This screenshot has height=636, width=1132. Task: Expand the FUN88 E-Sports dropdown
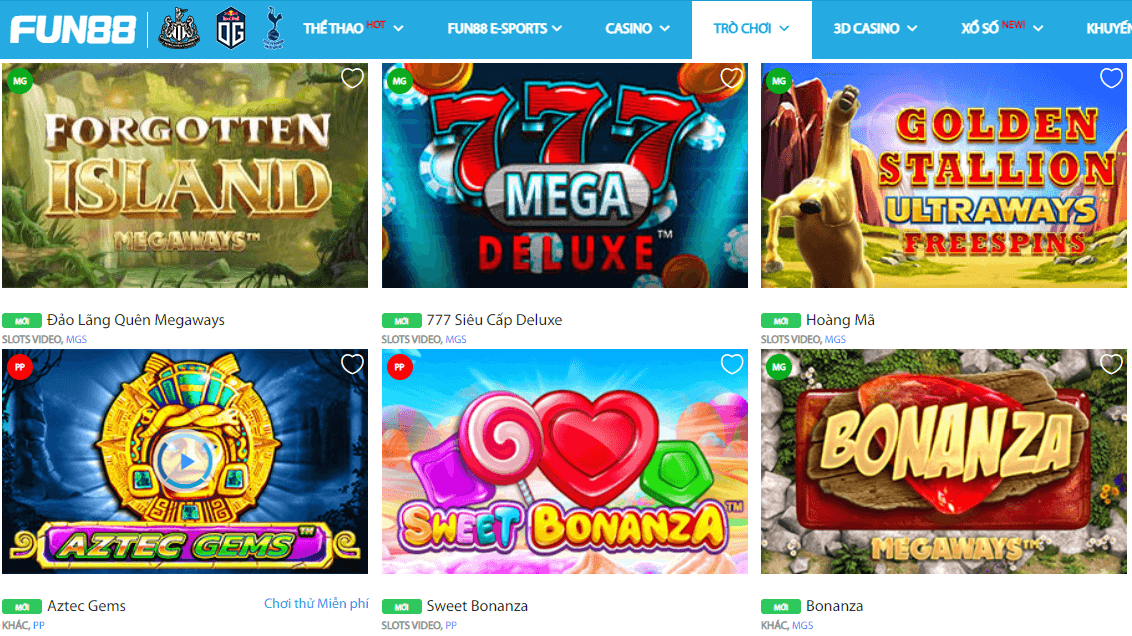coord(505,28)
